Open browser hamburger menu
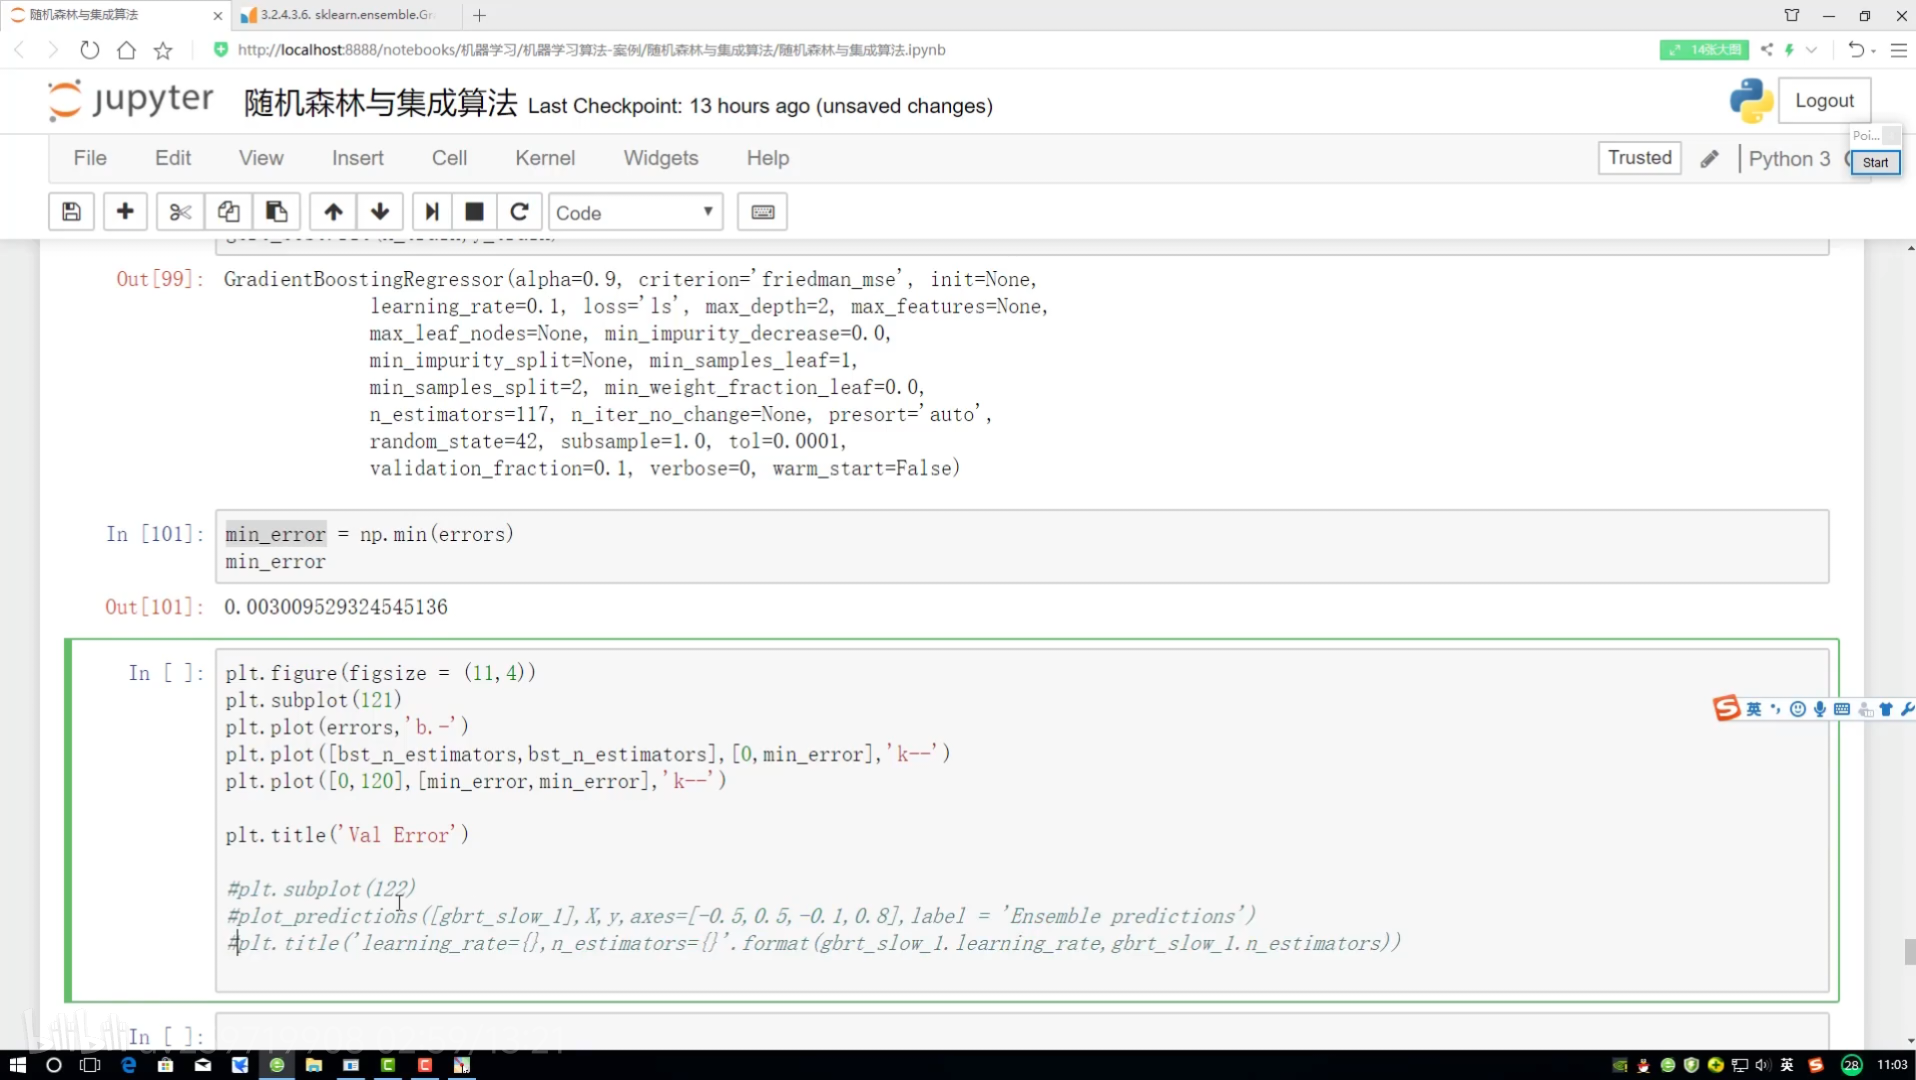Viewport: 1916px width, 1080px height. pos(1898,50)
